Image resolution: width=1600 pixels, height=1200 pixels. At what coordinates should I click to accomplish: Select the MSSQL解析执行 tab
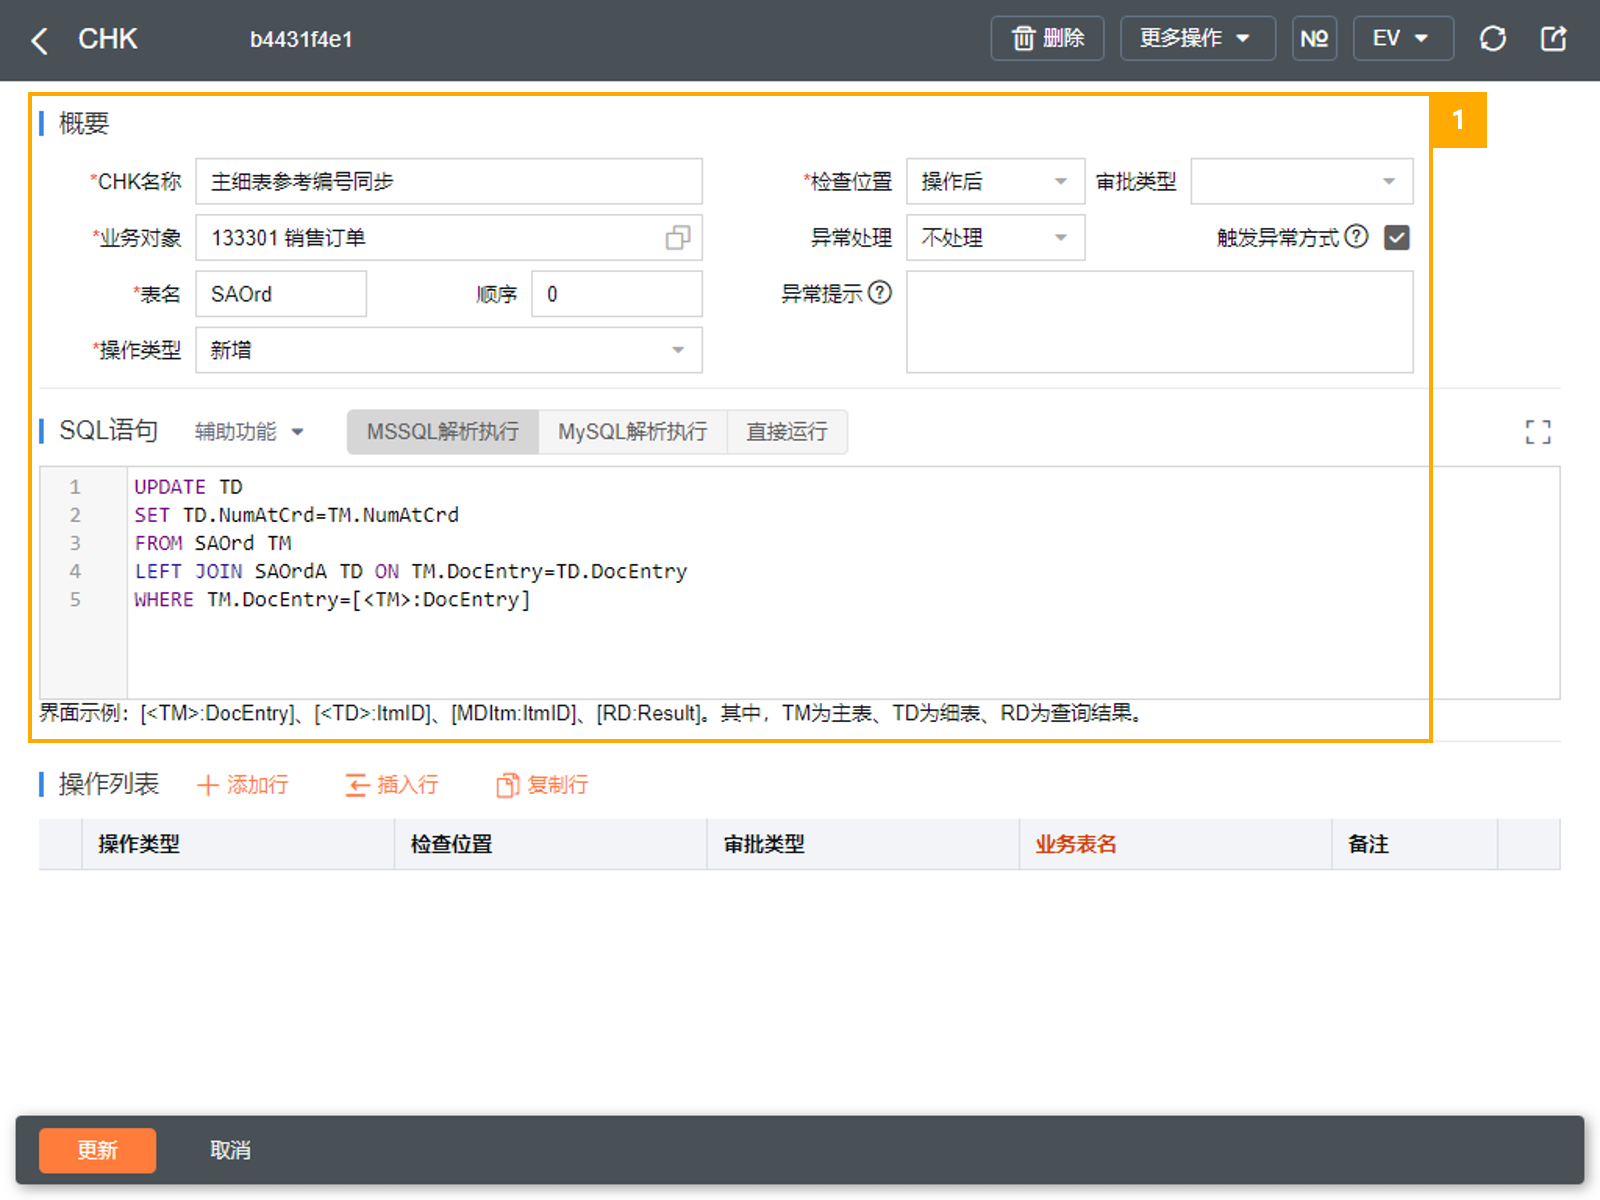click(x=443, y=431)
